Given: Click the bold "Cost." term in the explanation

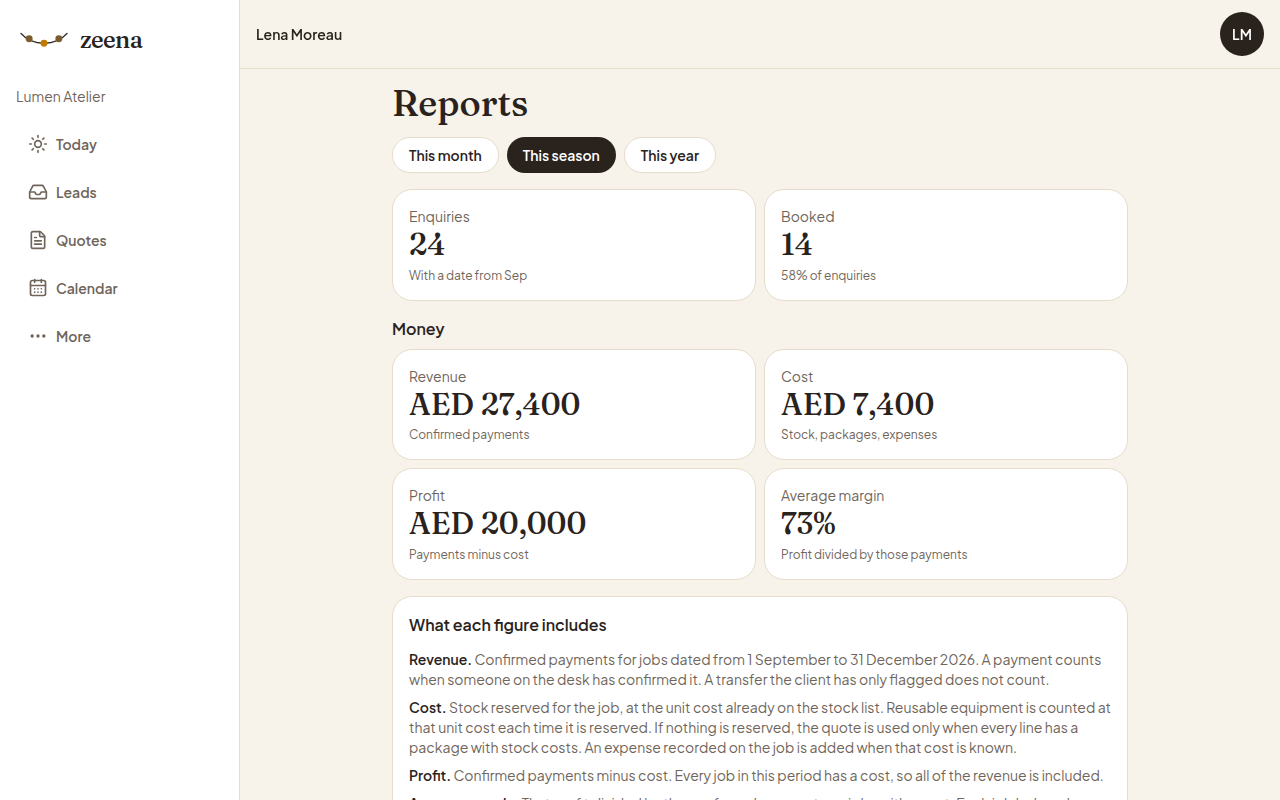Looking at the screenshot, I should pyautogui.click(x=427, y=708).
